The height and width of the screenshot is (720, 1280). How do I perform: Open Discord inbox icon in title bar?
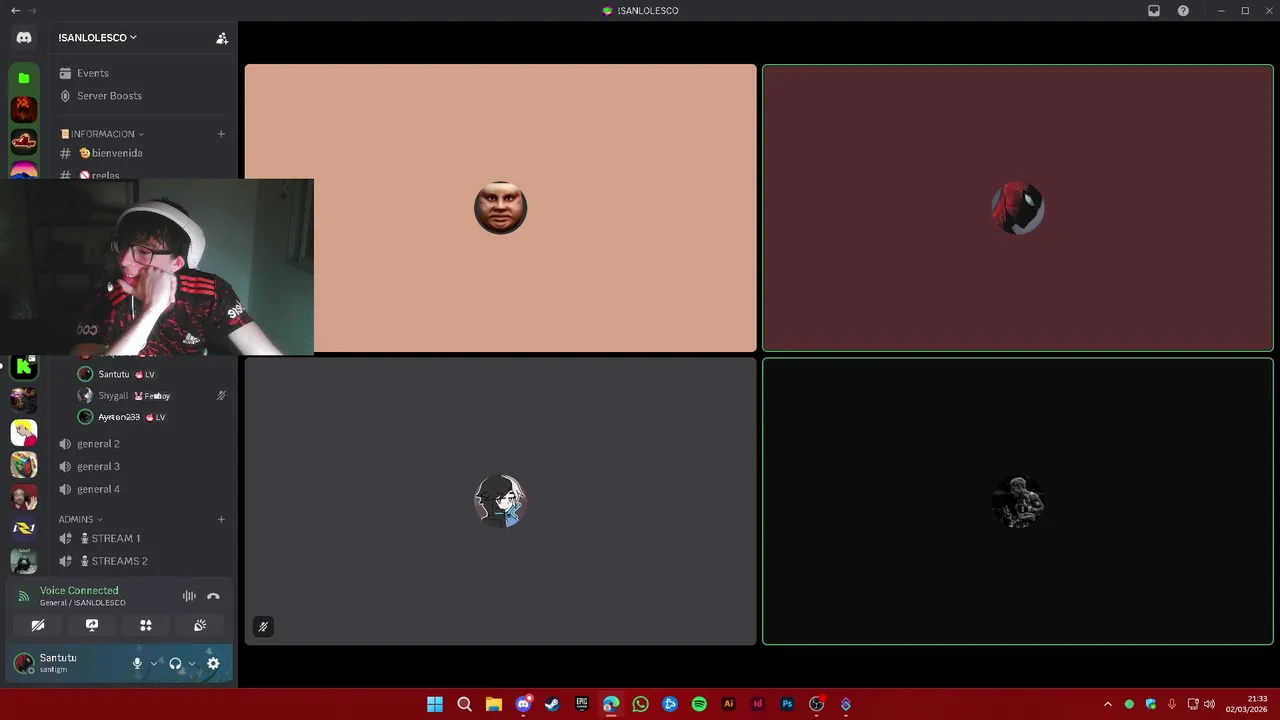(x=1153, y=11)
